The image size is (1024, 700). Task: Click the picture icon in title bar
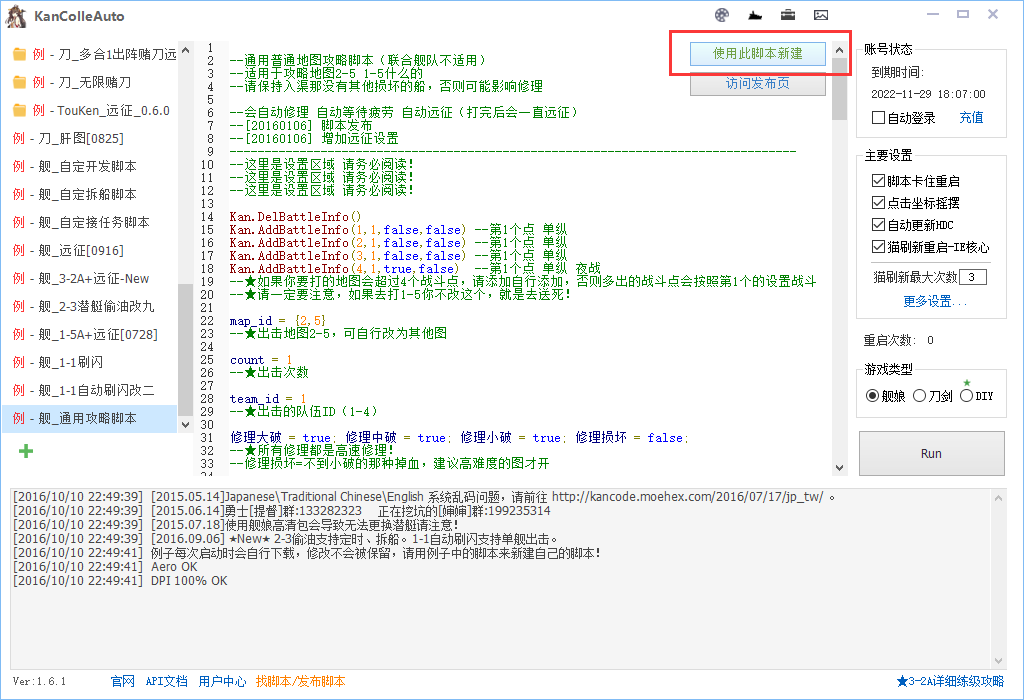pyautogui.click(x=821, y=15)
